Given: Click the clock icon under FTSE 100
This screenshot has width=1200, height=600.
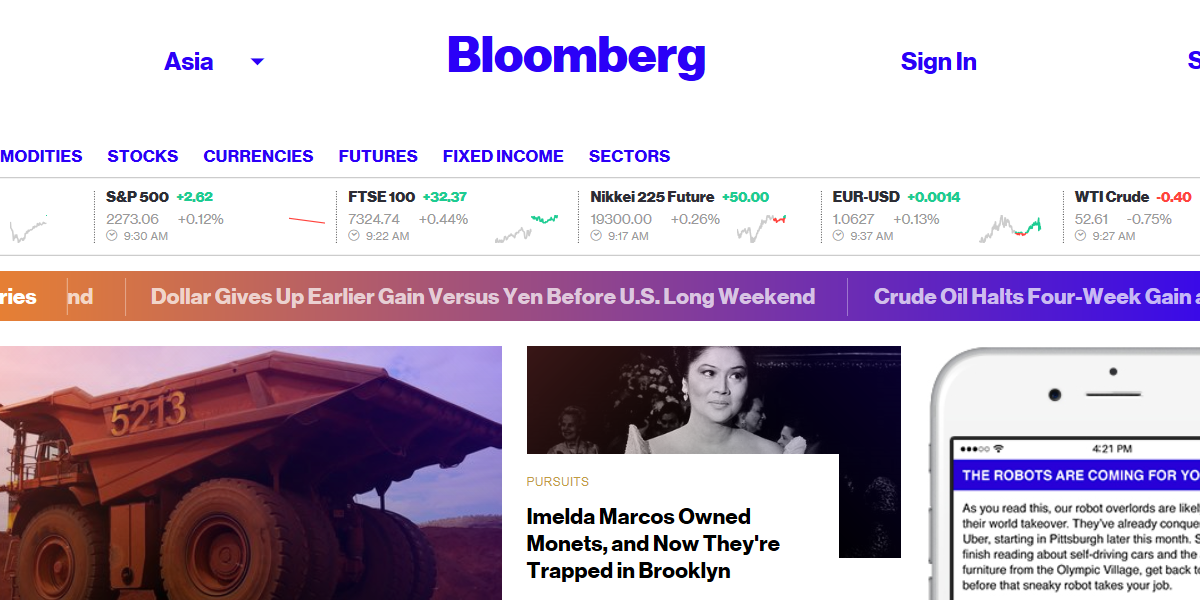Looking at the screenshot, I should tap(354, 236).
